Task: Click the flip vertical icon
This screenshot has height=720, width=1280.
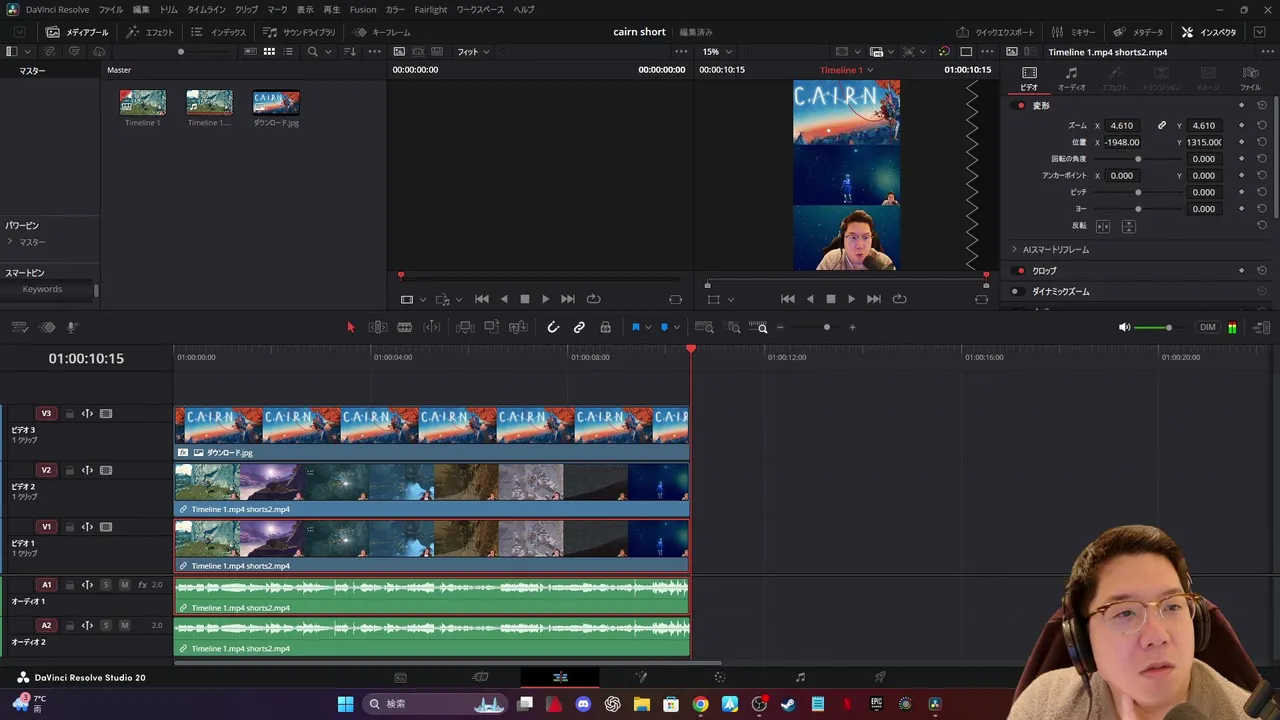Action: point(1128,227)
